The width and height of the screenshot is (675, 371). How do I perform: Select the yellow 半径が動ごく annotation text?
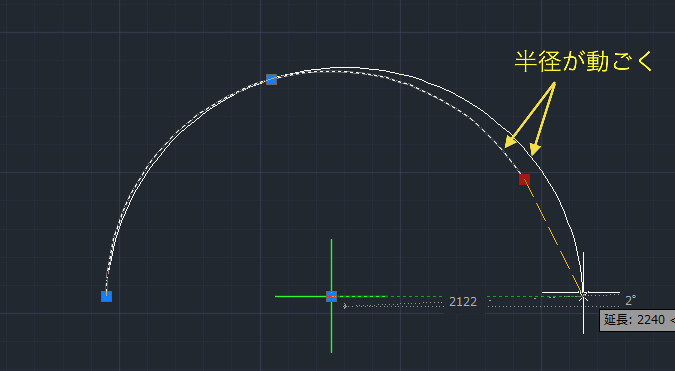(x=584, y=62)
